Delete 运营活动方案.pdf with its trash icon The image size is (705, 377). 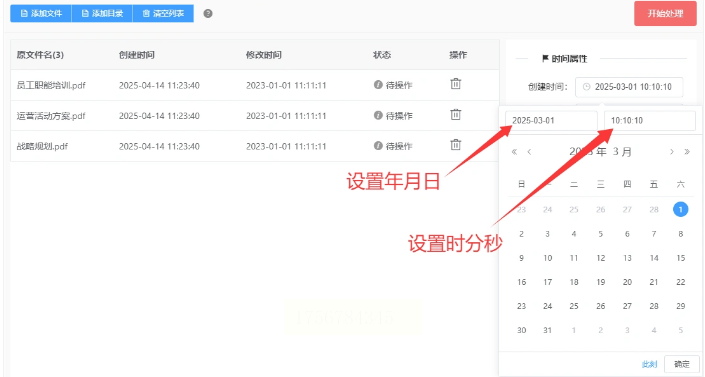(x=455, y=114)
